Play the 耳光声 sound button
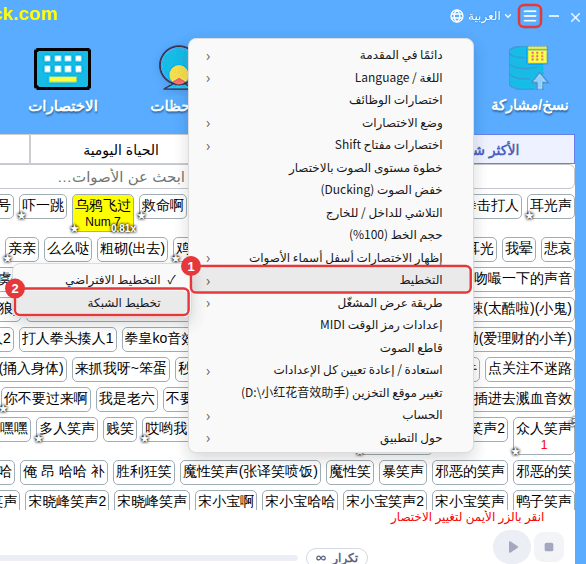Viewport: 586px width, 564px height. pyautogui.click(x=550, y=206)
